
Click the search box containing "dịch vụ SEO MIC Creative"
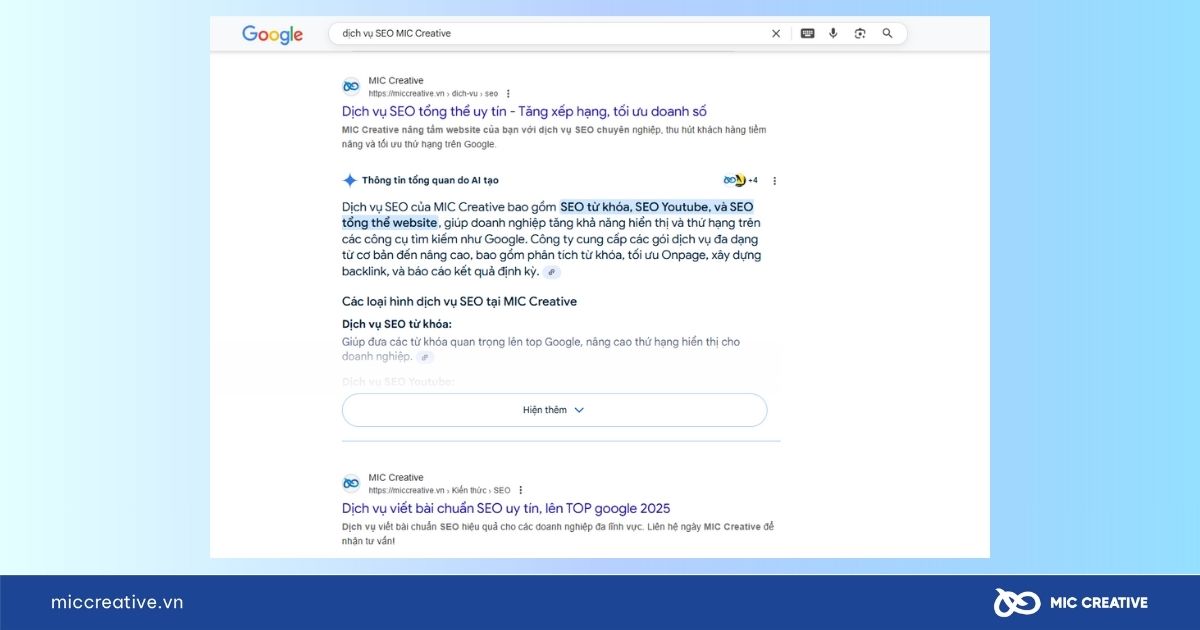[x=617, y=34]
